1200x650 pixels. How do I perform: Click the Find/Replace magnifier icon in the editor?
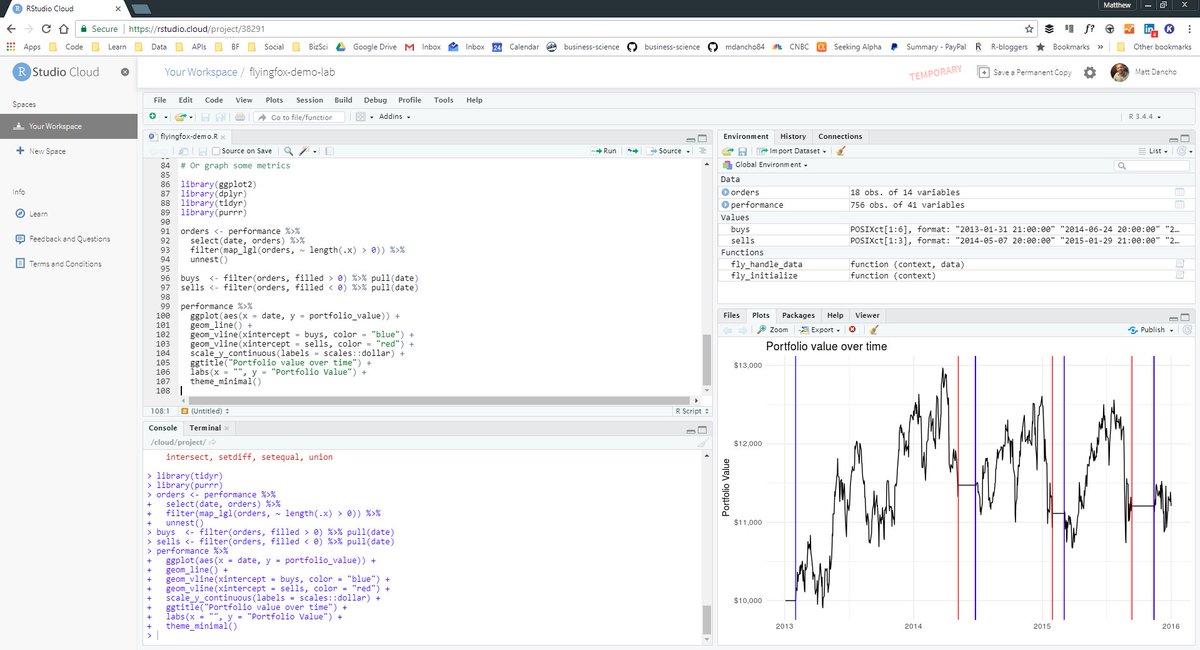288,151
